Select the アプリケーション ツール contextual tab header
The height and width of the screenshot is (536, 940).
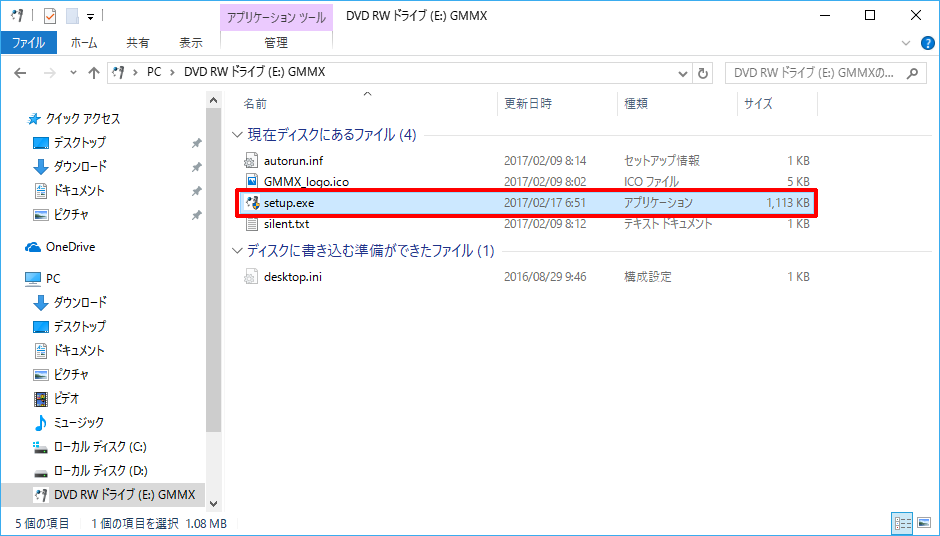click(276, 17)
